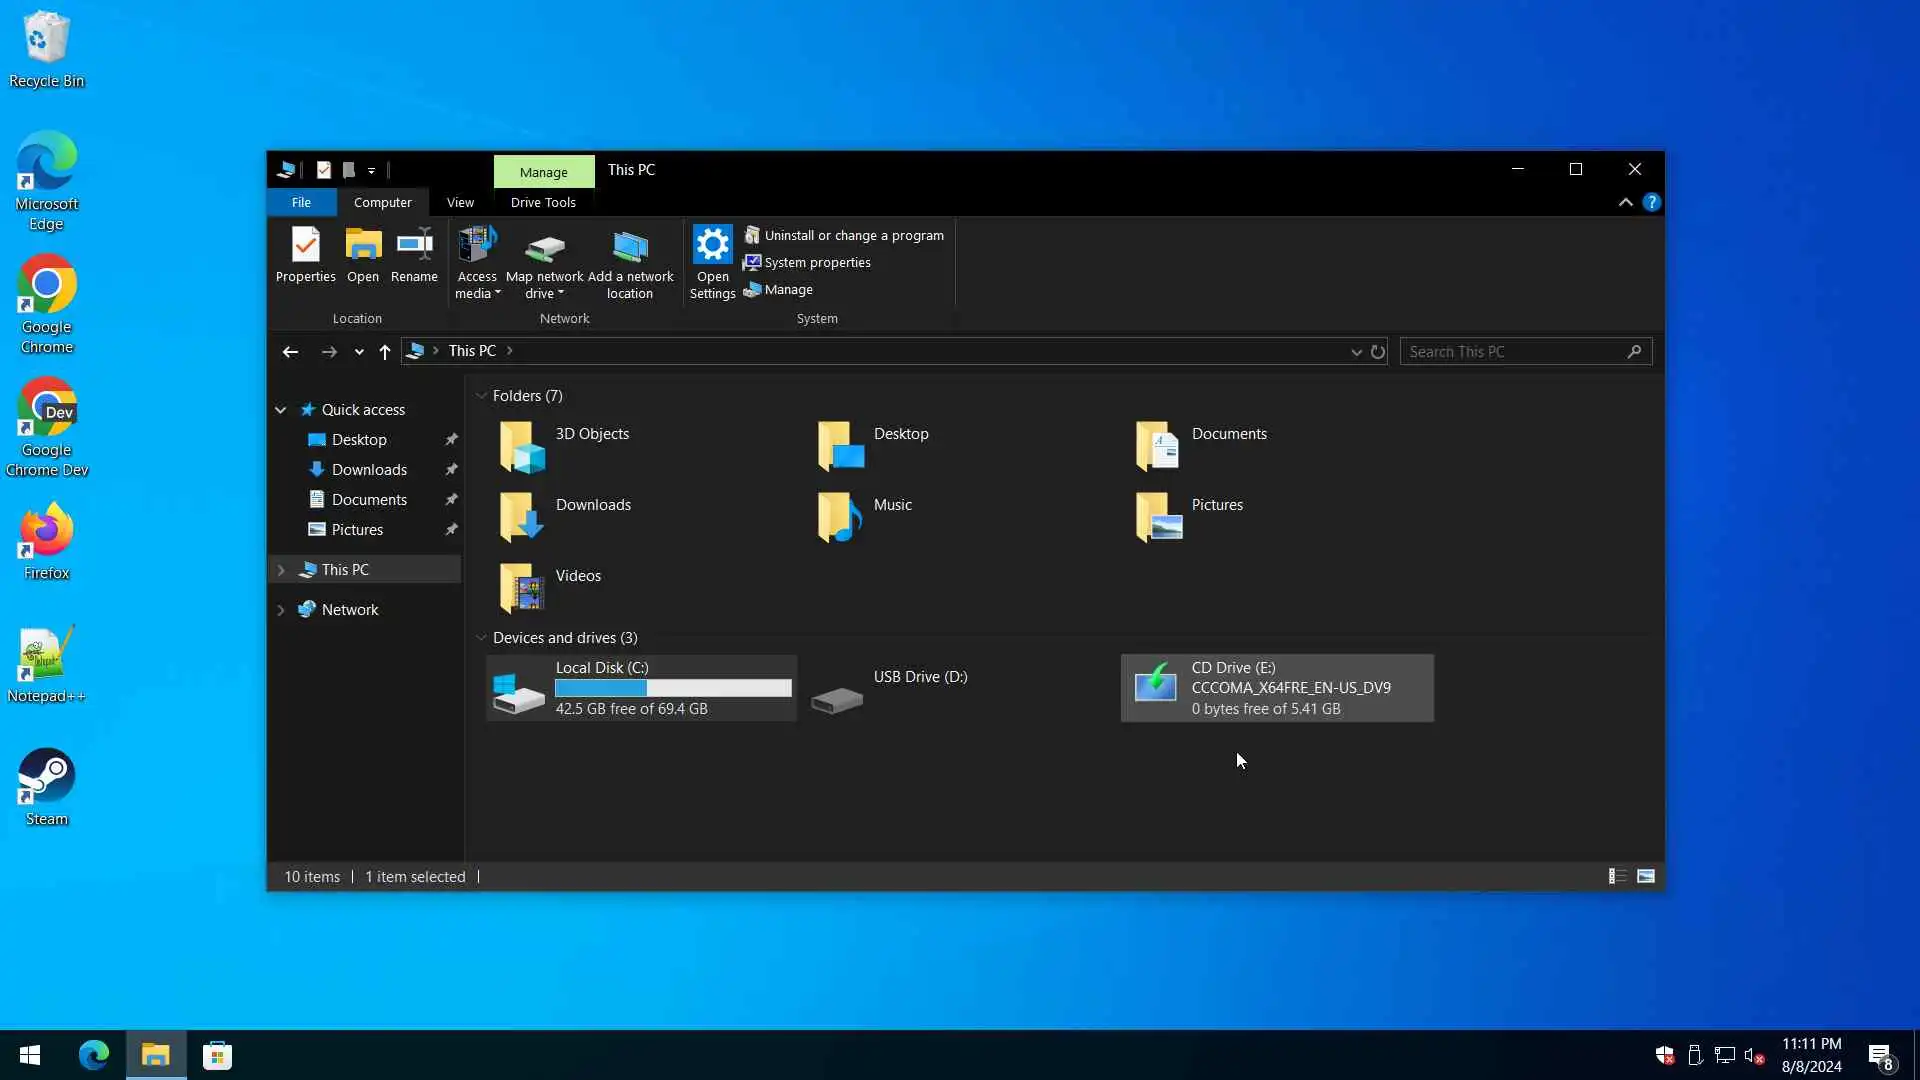Open the View ribbon tab

460,203
